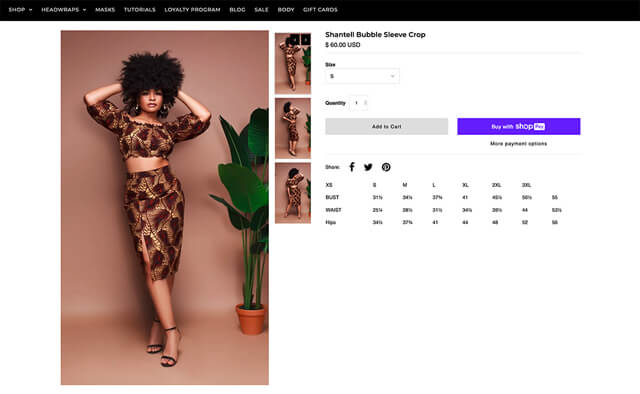This screenshot has height=394, width=640.
Task: Expand the SHOP menu
Action: 20,9
